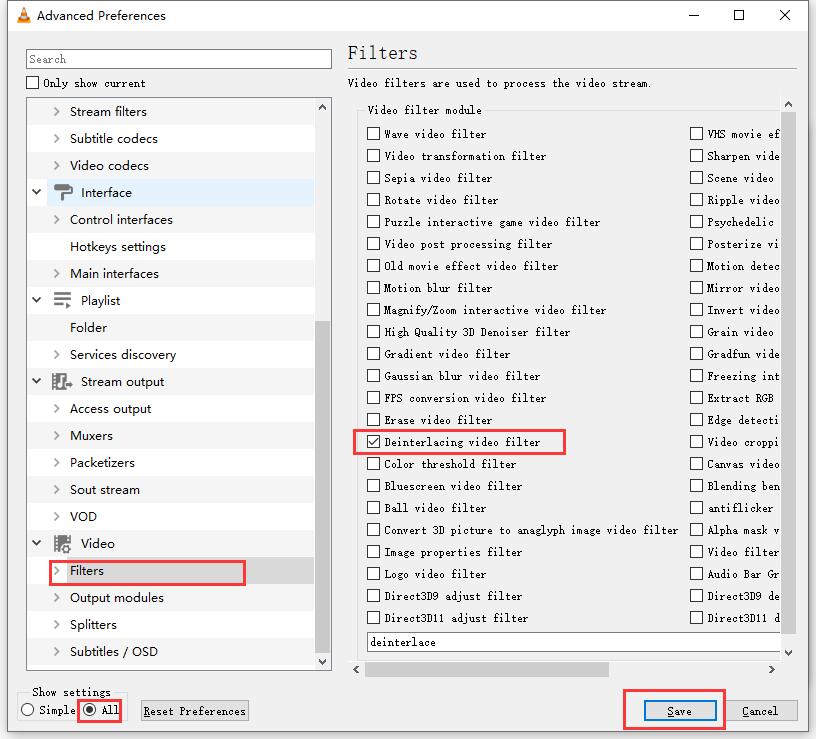This screenshot has width=816, height=739.
Task: Click the Interface category paint roller icon
Action: [x=63, y=193]
